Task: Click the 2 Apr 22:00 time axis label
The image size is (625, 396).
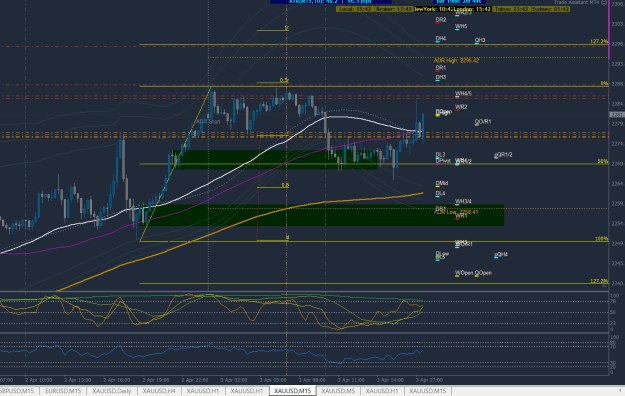Action: (195, 380)
